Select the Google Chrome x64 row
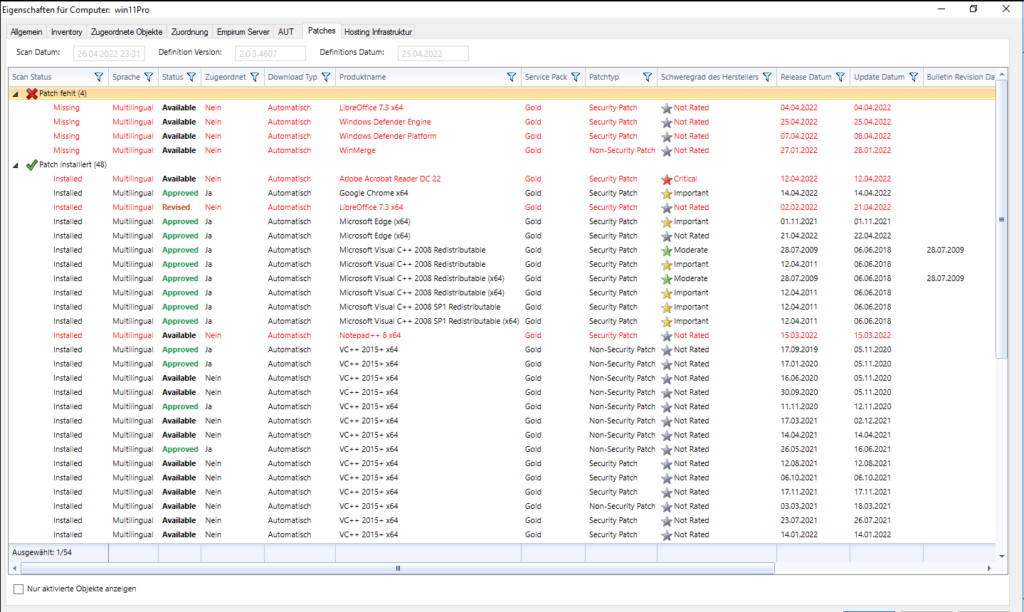 coord(502,193)
